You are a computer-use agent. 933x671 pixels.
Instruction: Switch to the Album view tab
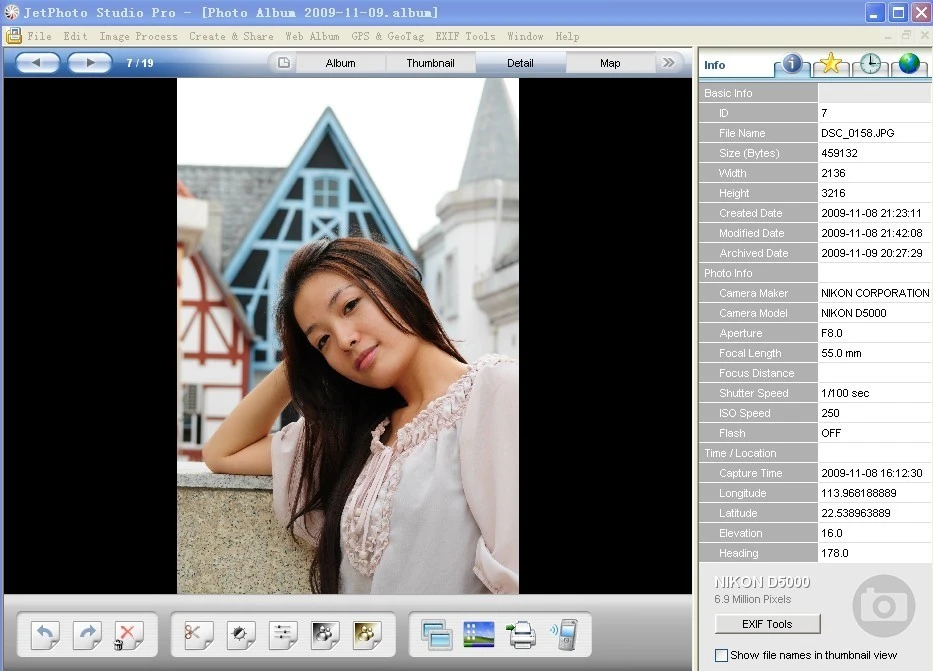coord(340,63)
